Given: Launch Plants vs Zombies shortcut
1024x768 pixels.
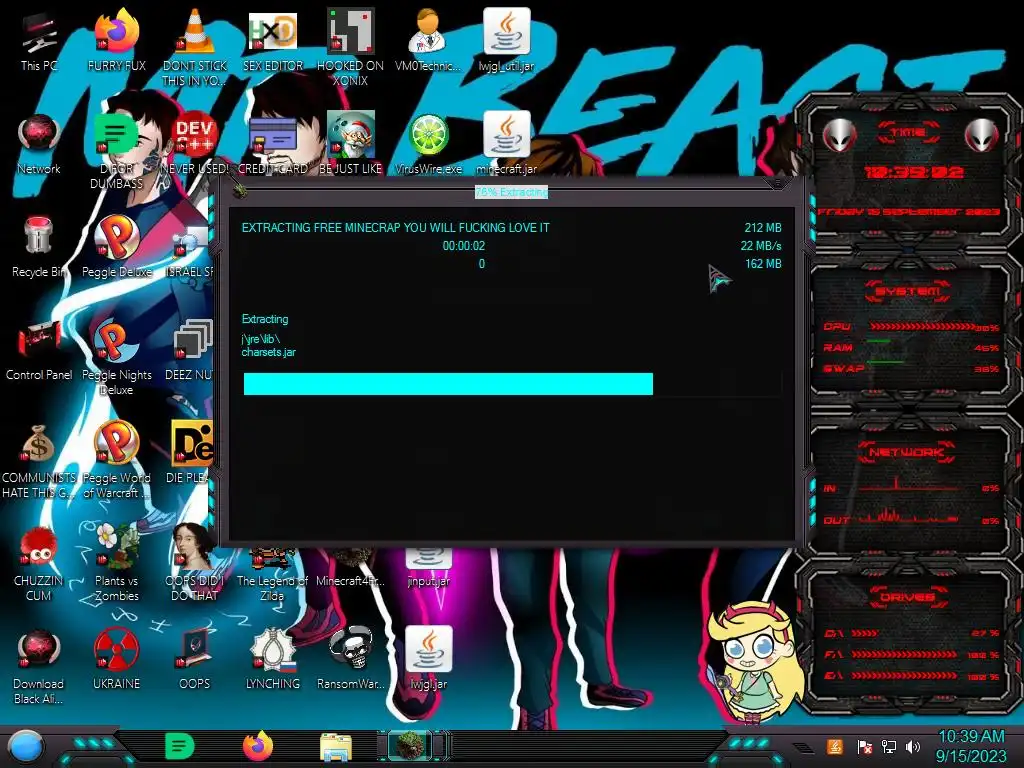Looking at the screenshot, I should pos(116,564).
